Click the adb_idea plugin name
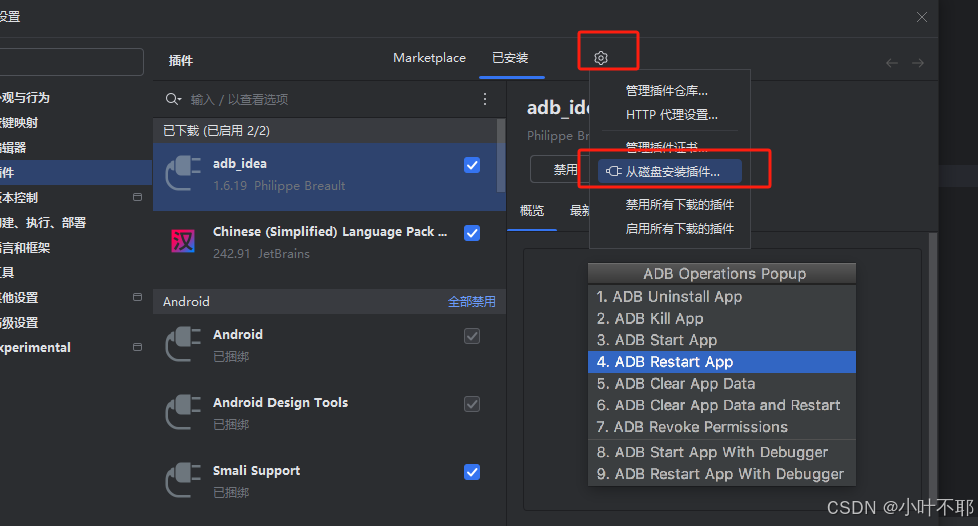The width and height of the screenshot is (978, 526). click(240, 163)
